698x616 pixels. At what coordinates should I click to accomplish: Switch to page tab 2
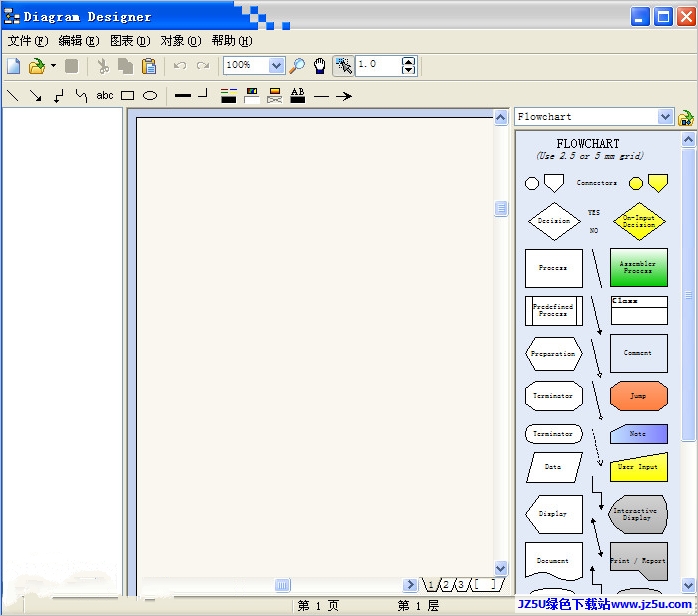pos(446,584)
